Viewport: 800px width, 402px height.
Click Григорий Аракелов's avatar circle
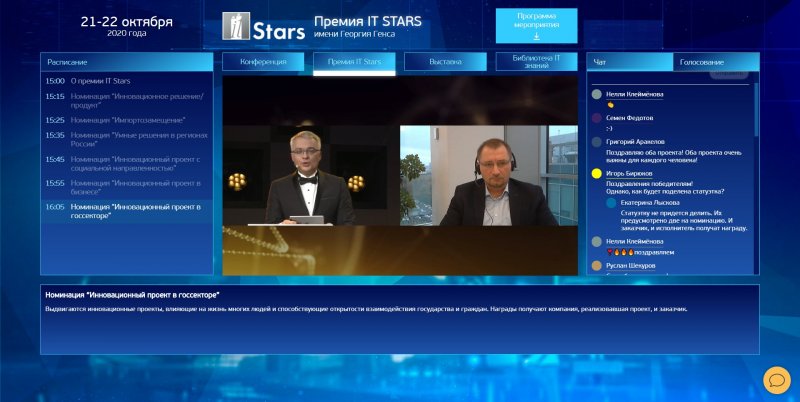[x=596, y=142]
